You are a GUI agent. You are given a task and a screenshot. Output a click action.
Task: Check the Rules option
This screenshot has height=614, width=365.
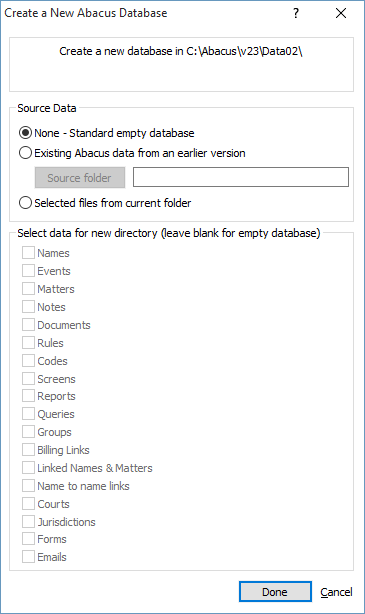click(28, 343)
